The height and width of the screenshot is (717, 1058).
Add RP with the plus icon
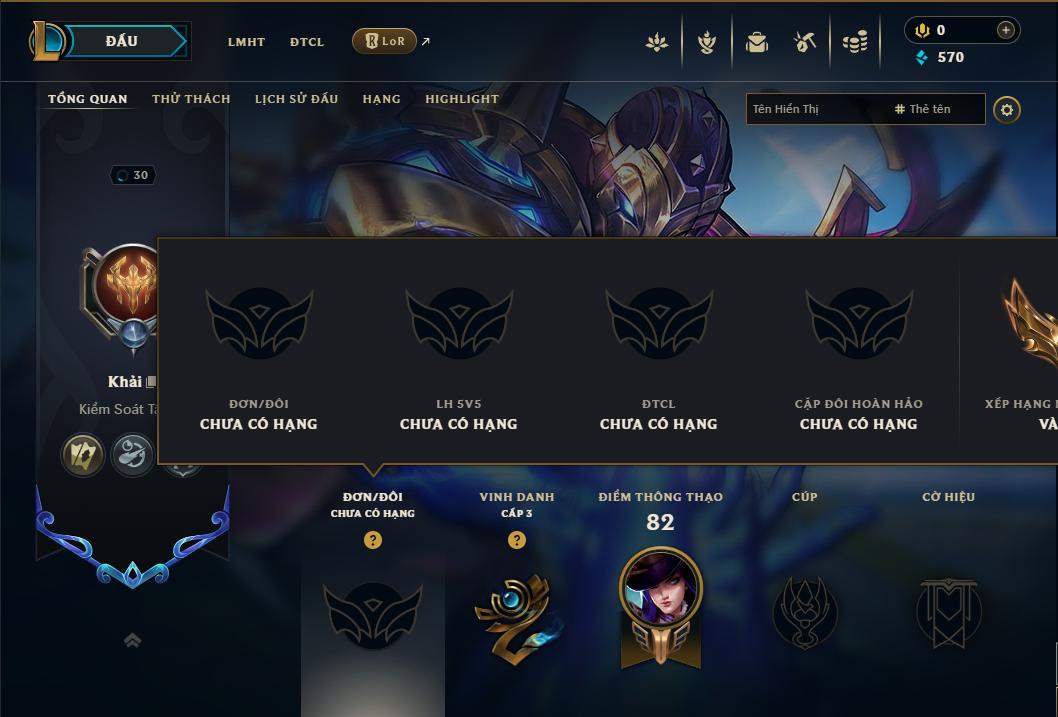pos(1005,30)
